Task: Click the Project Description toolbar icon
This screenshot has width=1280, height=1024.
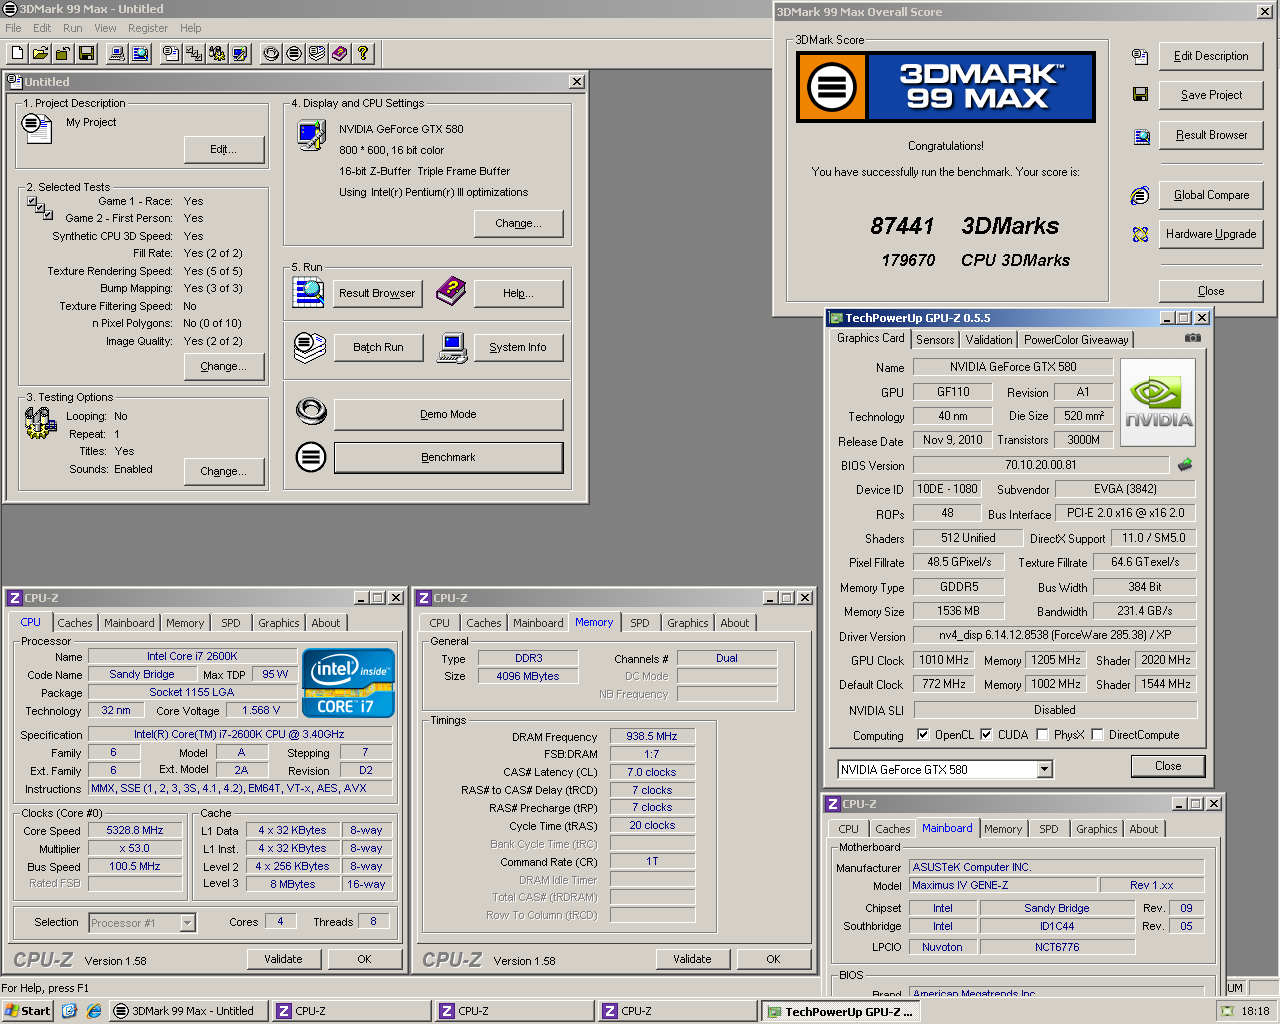Action: [x=172, y=53]
